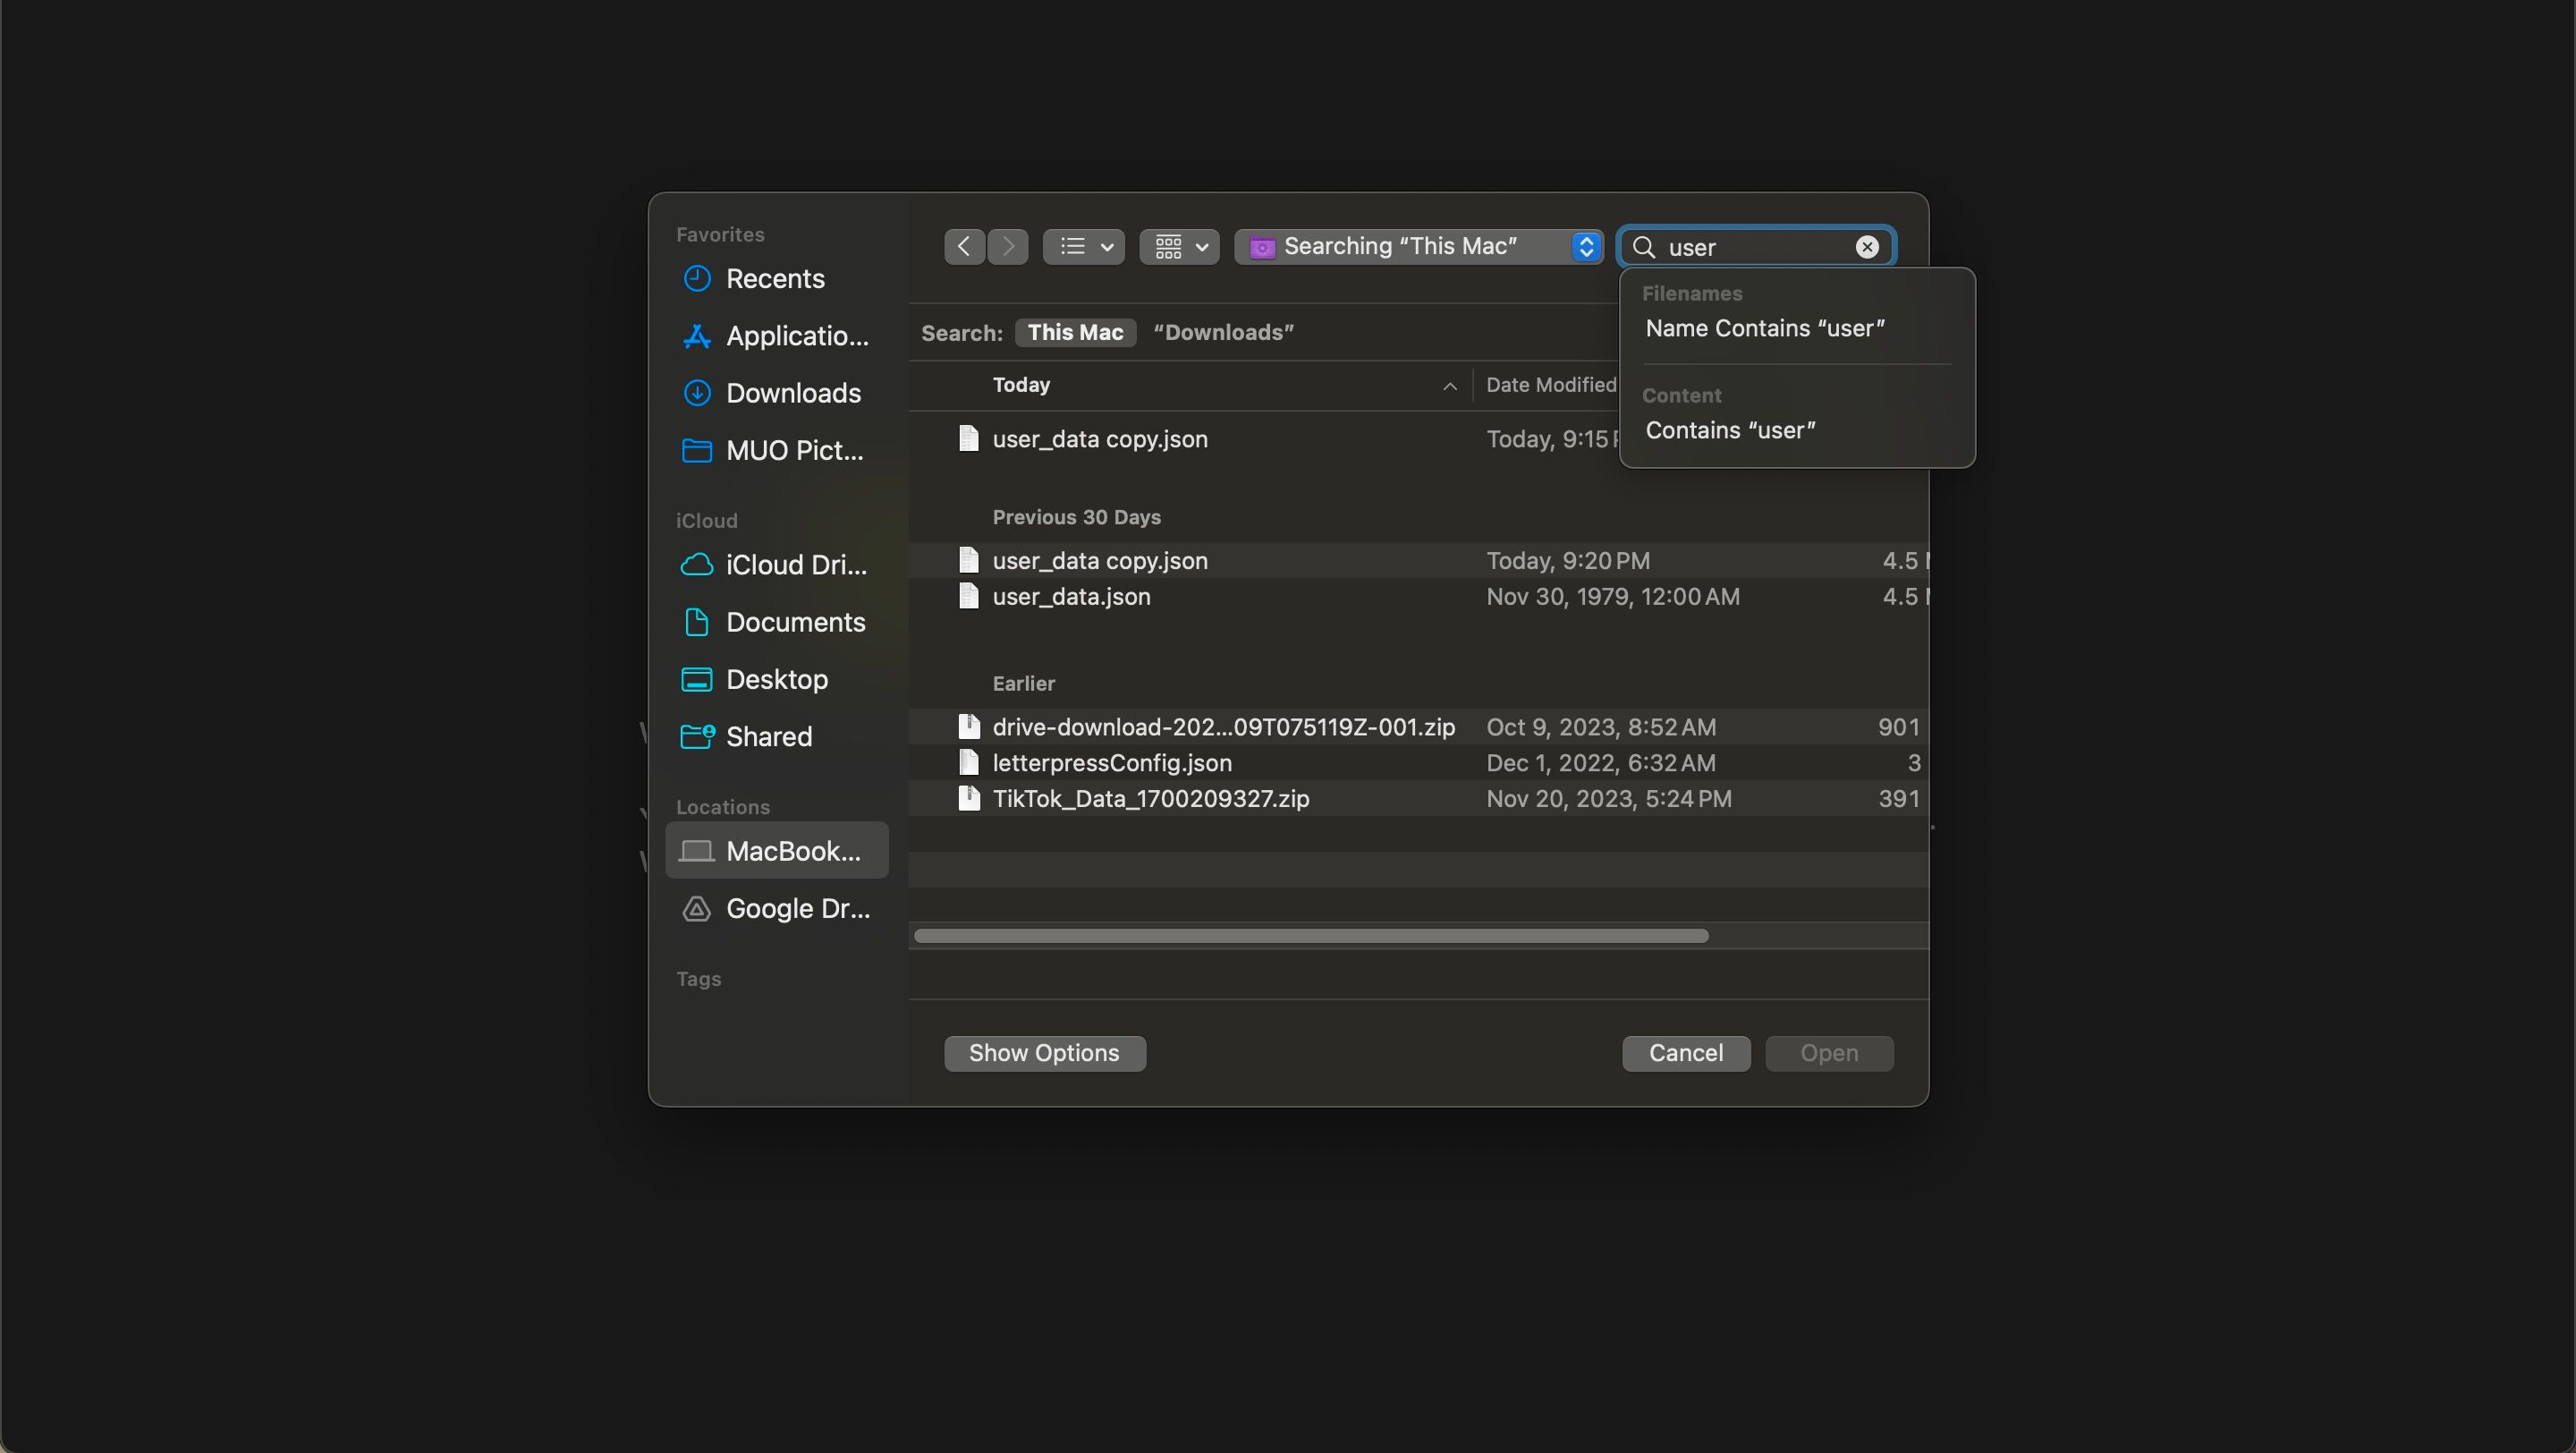The width and height of the screenshot is (2576, 1453).
Task: Keep searching This Mac scope
Action: tap(1074, 332)
